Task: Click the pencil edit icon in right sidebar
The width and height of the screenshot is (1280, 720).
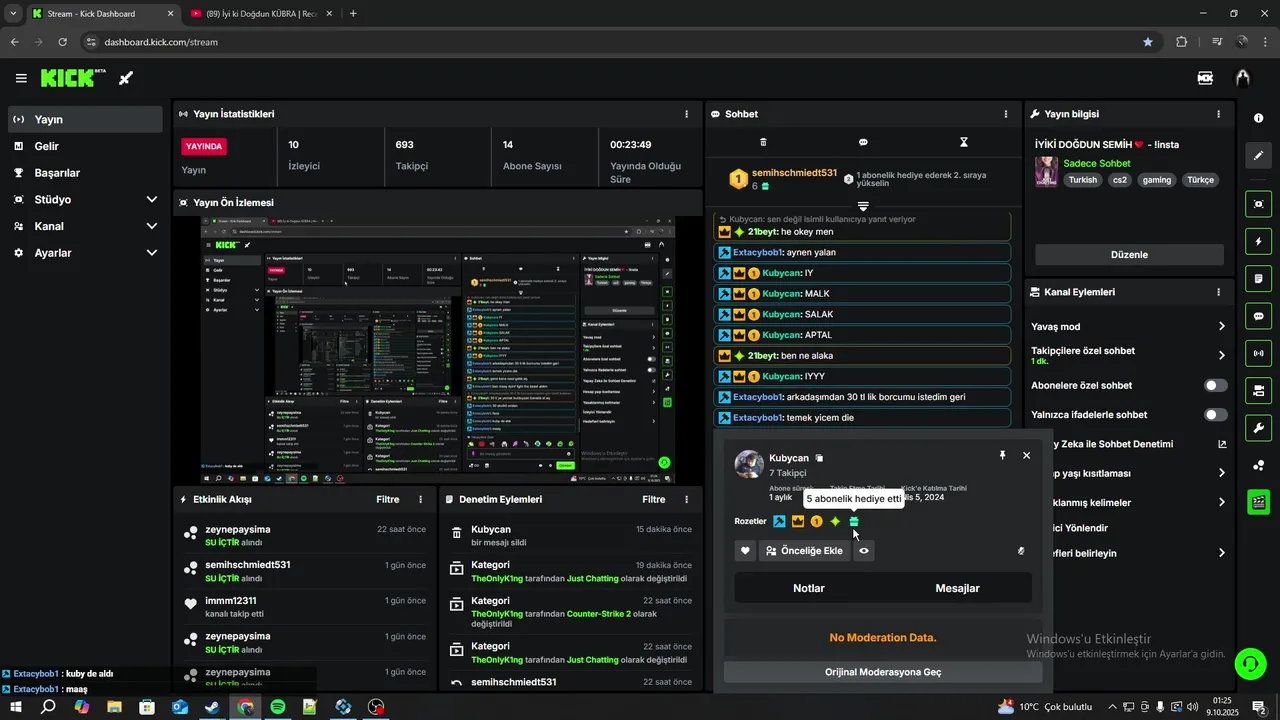Action: coord(1258,155)
